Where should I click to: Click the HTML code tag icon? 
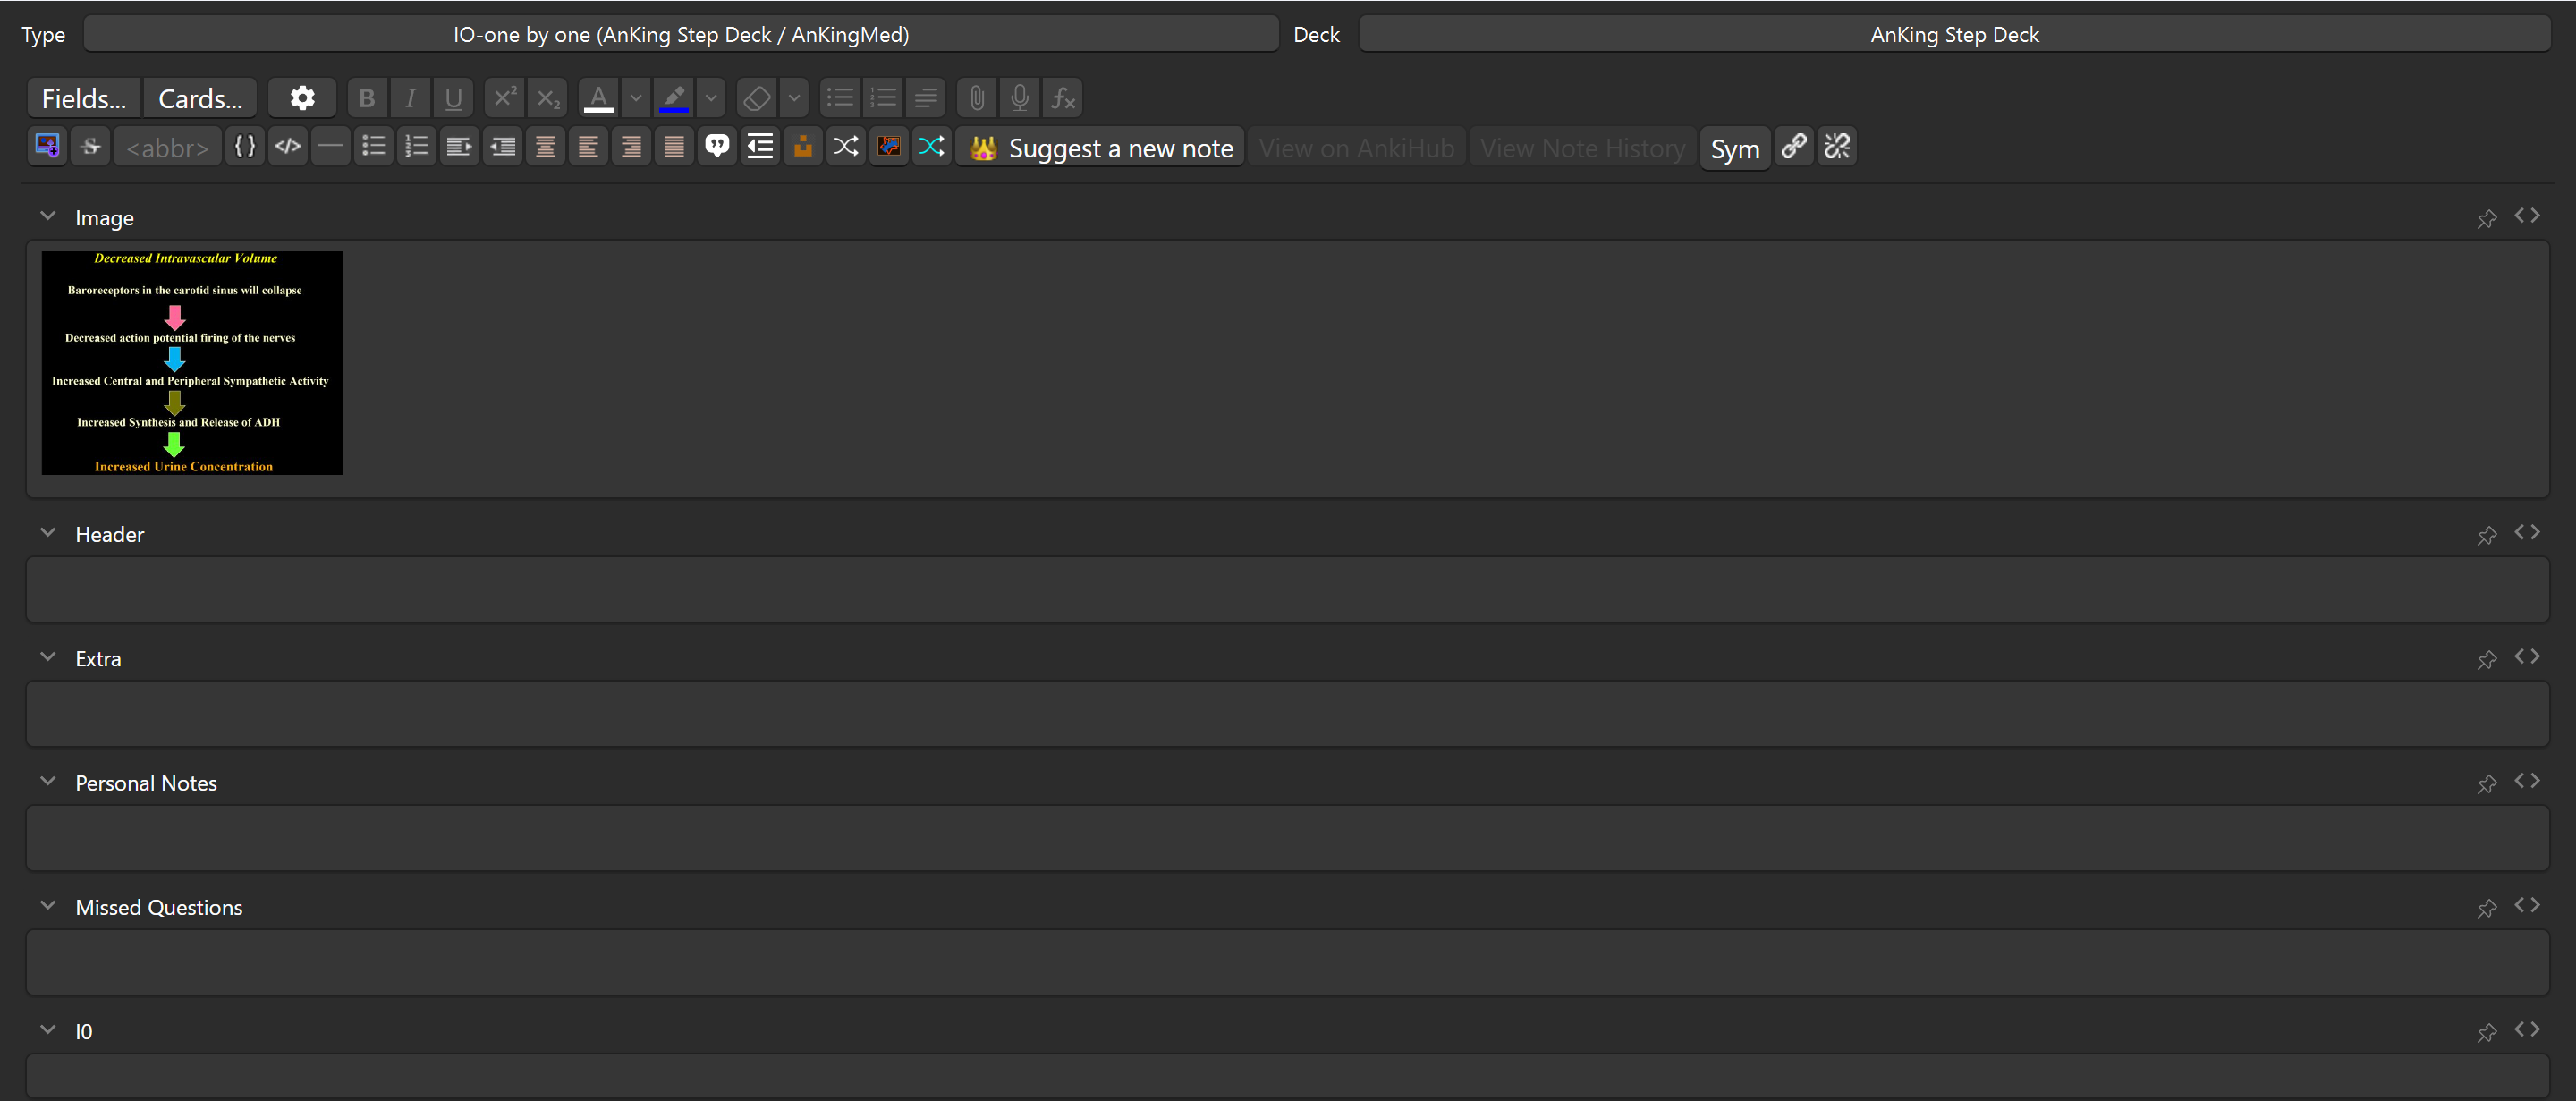click(288, 147)
